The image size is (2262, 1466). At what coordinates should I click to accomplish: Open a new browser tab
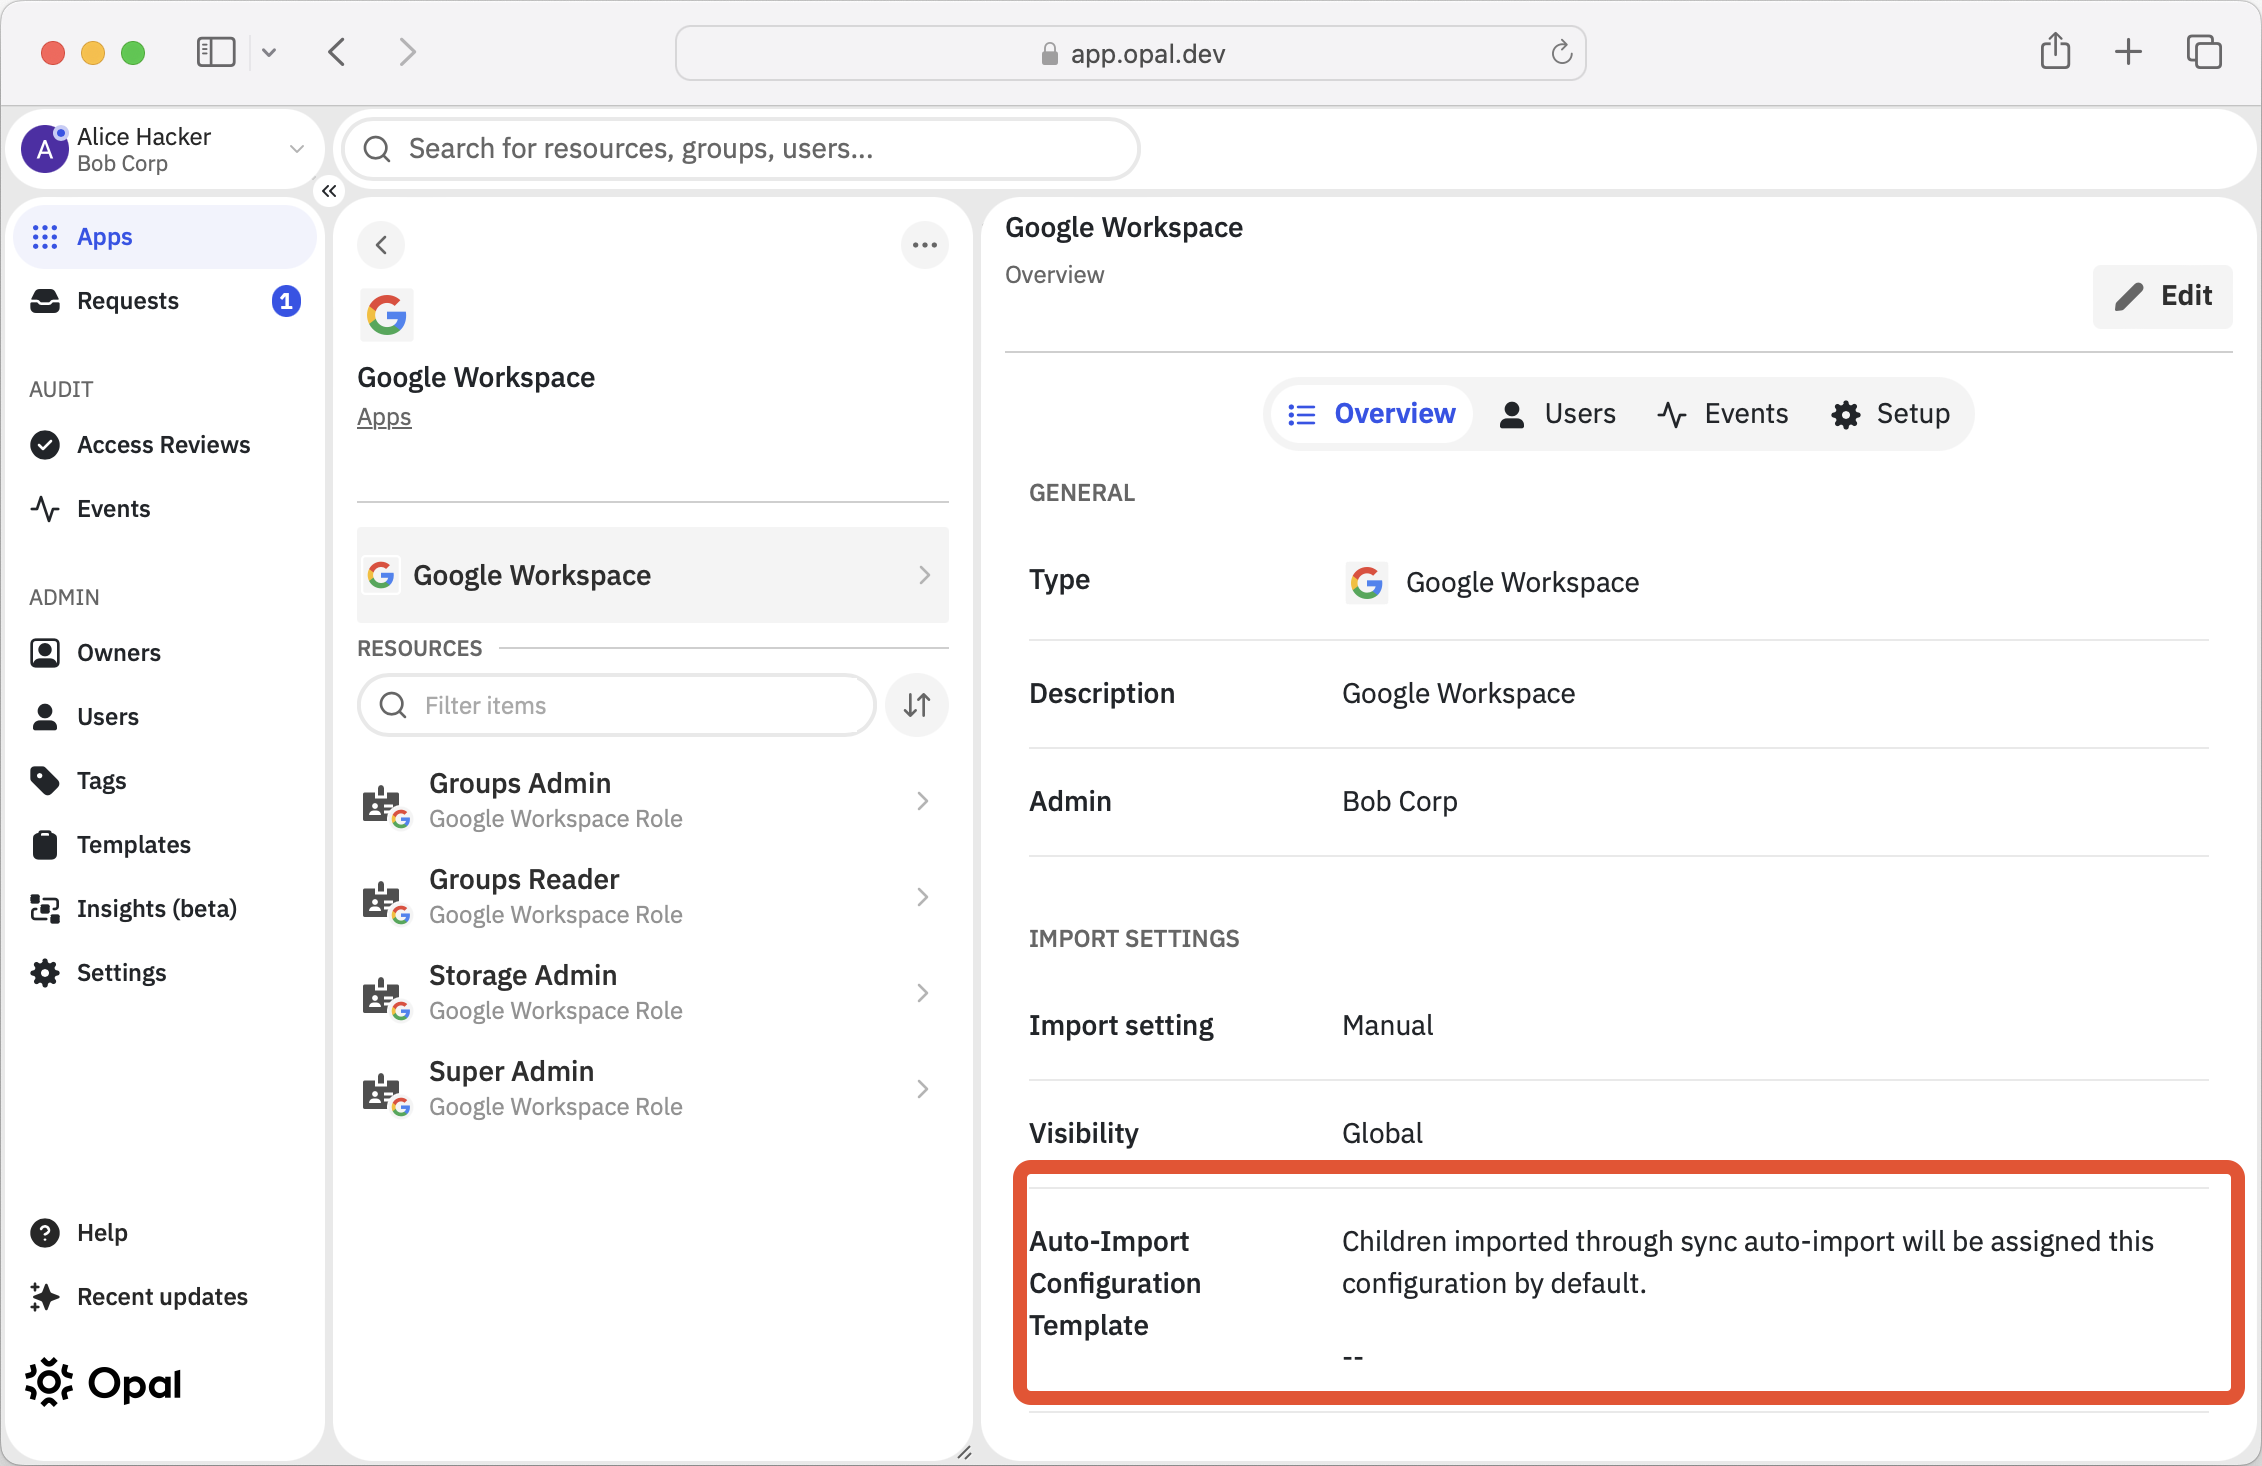coord(2129,52)
